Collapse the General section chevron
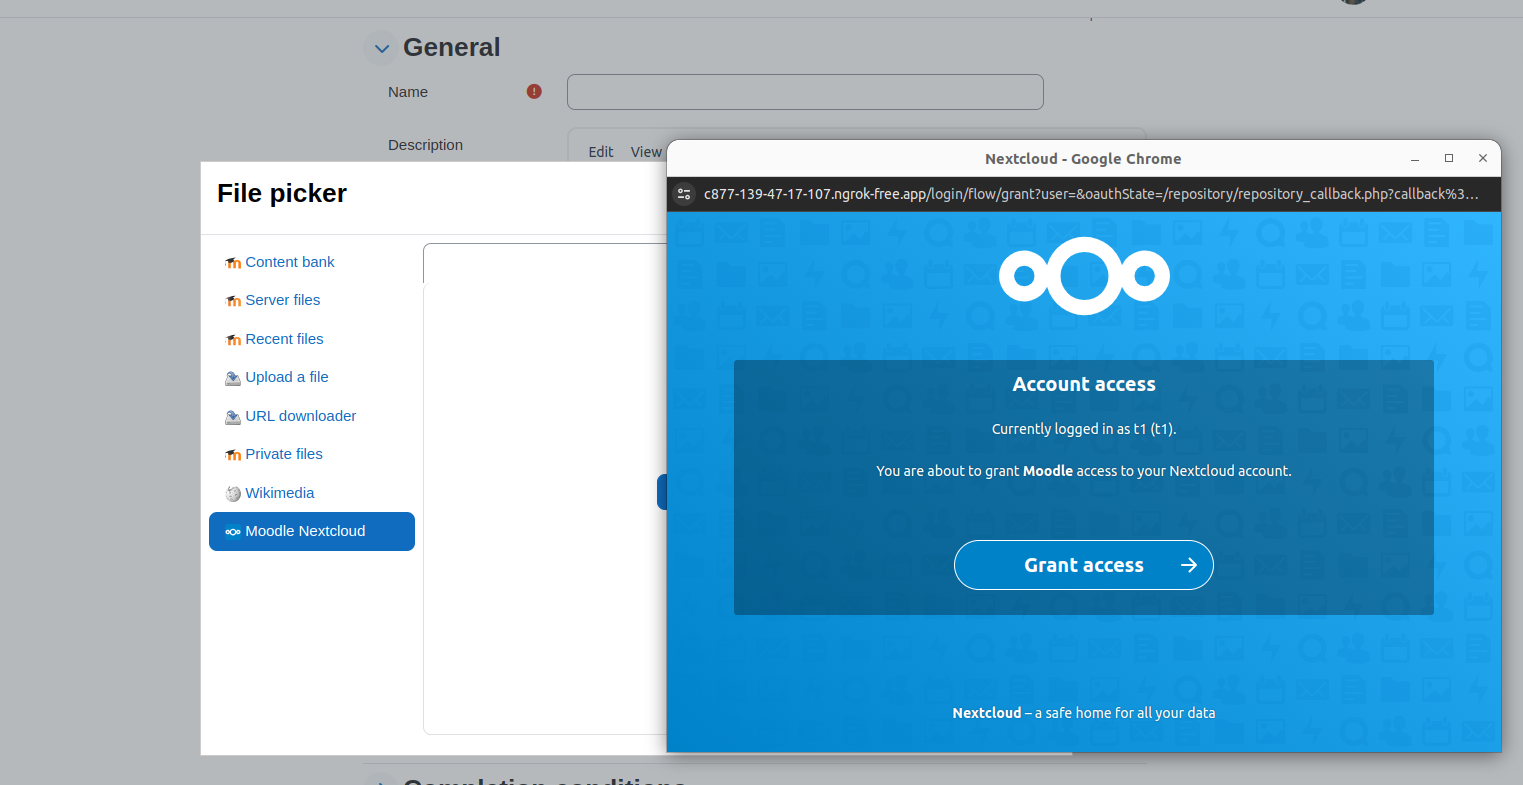 [381, 48]
